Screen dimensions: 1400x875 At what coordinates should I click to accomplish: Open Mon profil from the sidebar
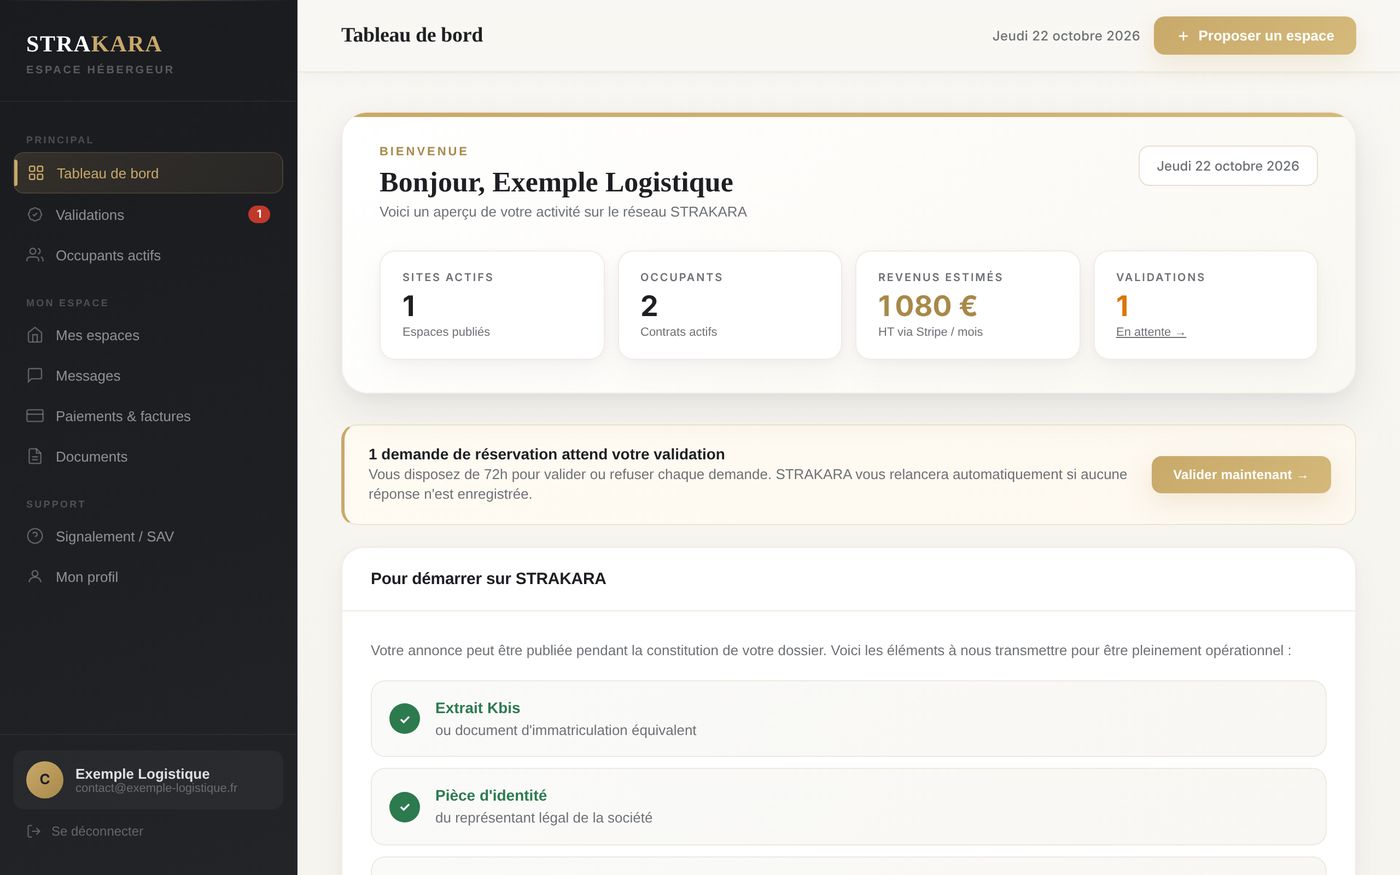[x=148, y=577]
